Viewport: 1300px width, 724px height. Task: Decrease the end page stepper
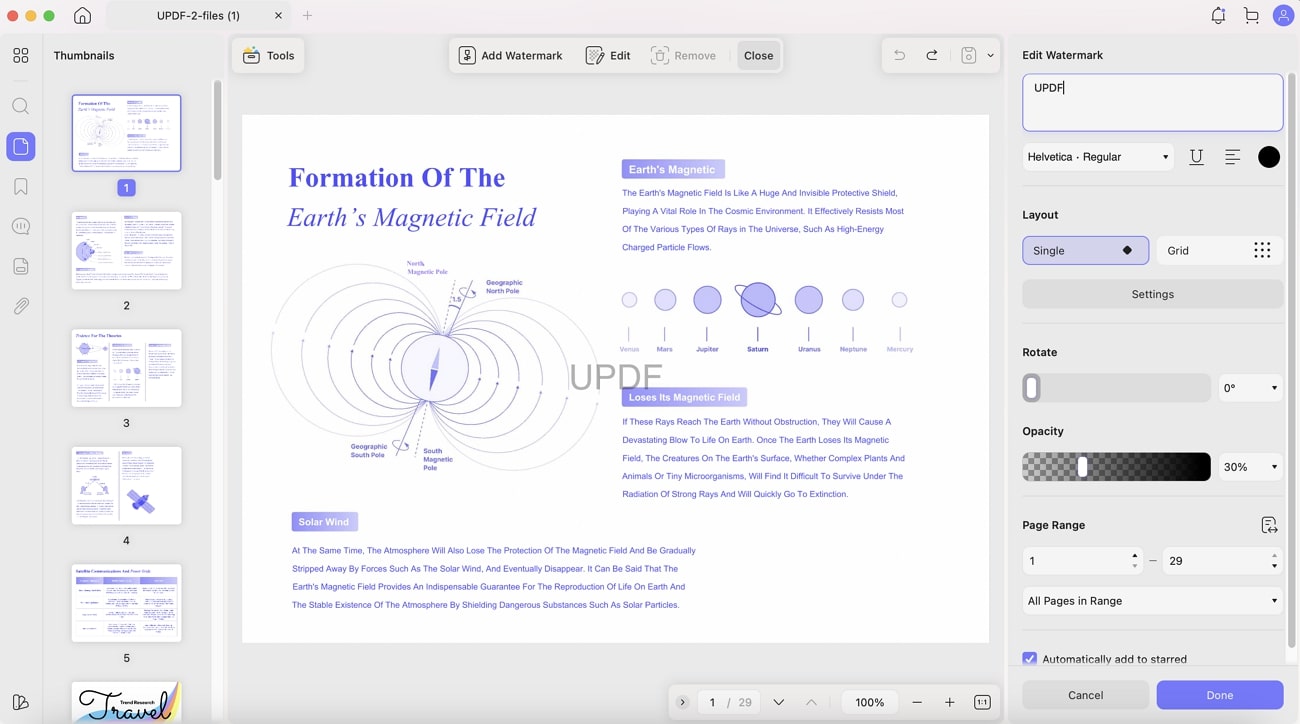(x=1274, y=567)
